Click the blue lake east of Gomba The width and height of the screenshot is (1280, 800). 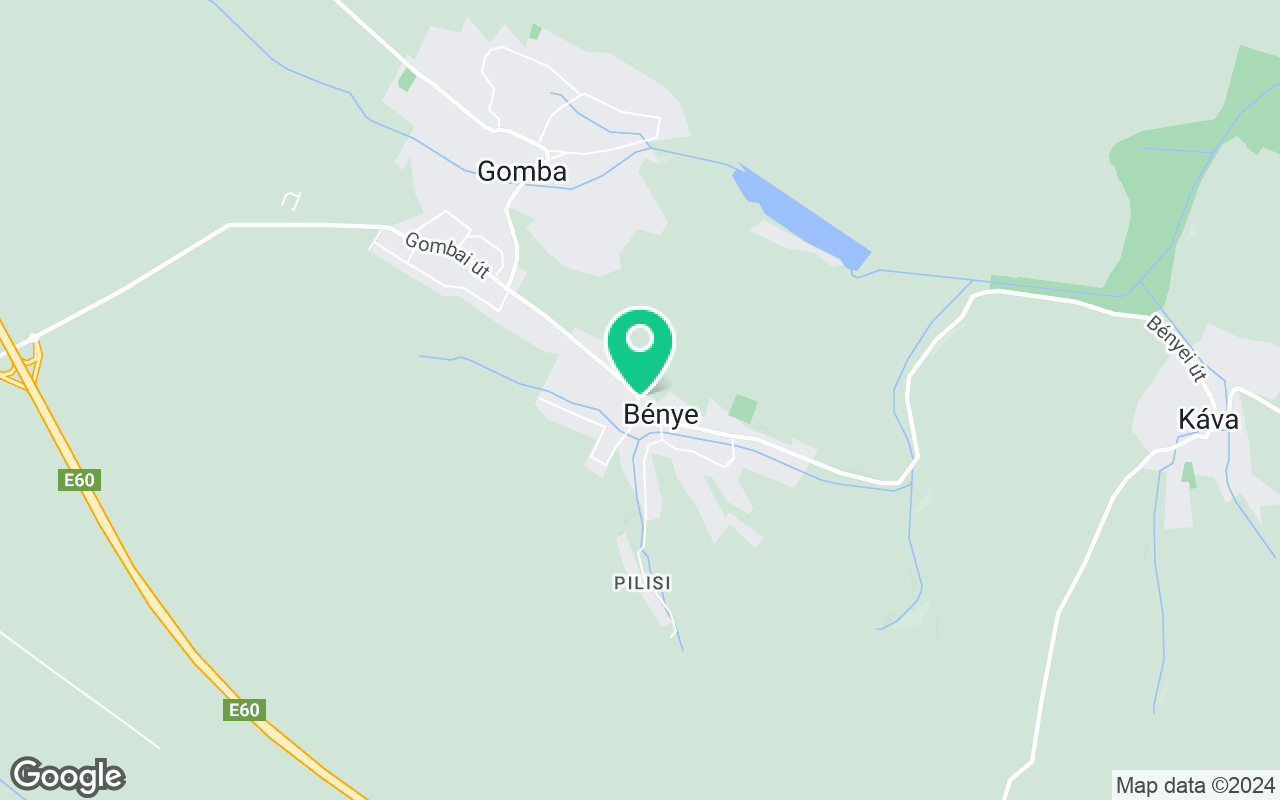click(800, 217)
